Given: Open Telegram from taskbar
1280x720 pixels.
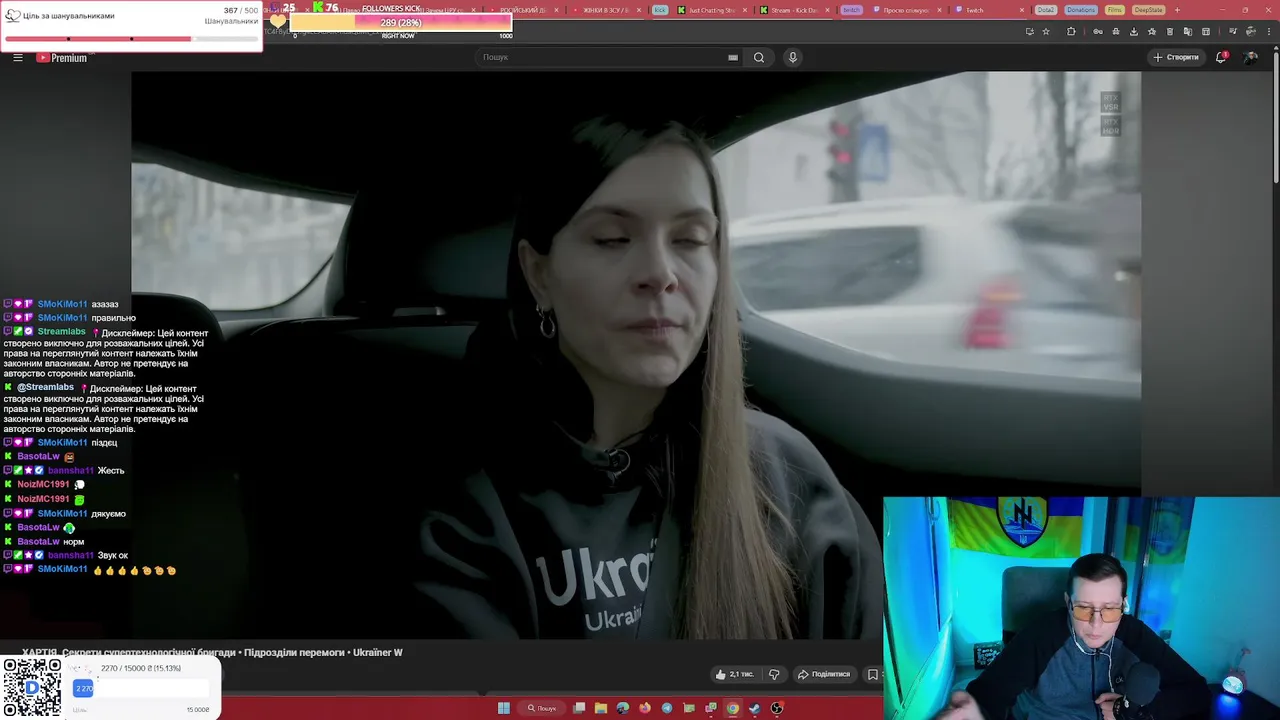Looking at the screenshot, I should [x=667, y=708].
